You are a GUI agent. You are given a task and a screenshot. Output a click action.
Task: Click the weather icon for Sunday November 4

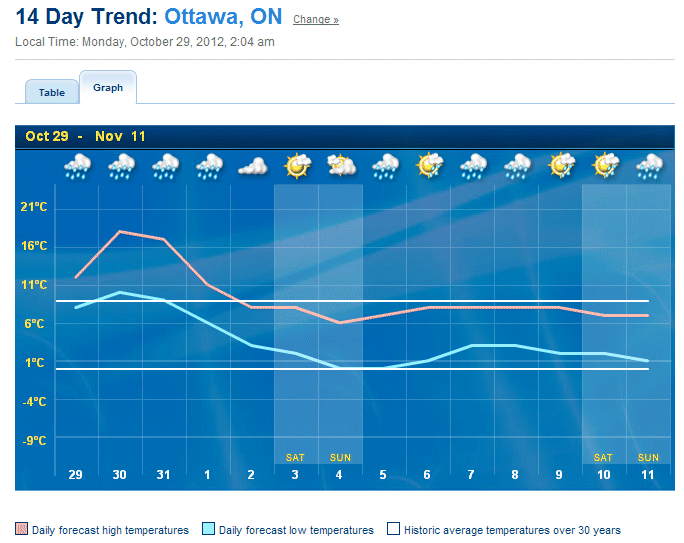pos(341,165)
